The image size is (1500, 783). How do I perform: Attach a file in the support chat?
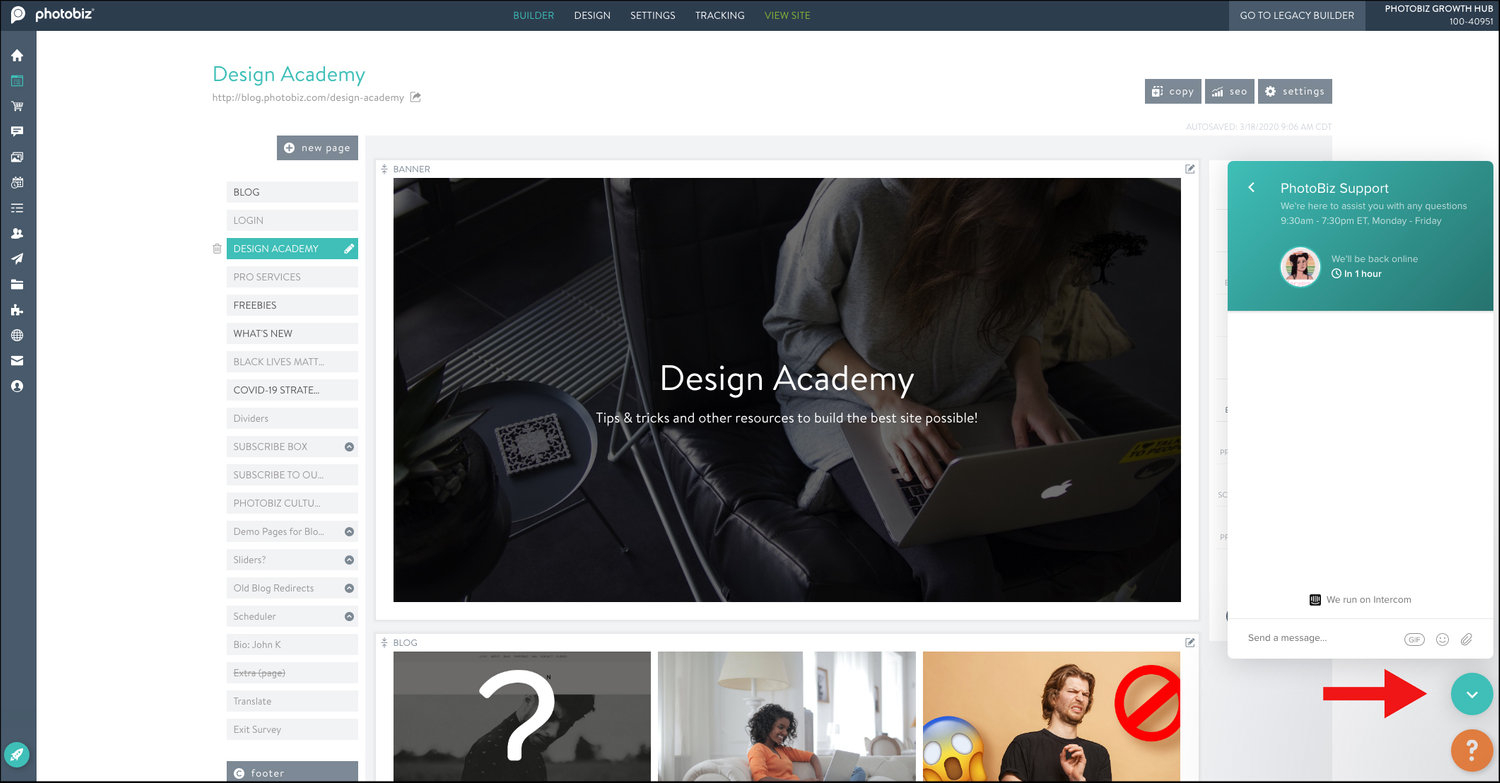pyautogui.click(x=1467, y=639)
